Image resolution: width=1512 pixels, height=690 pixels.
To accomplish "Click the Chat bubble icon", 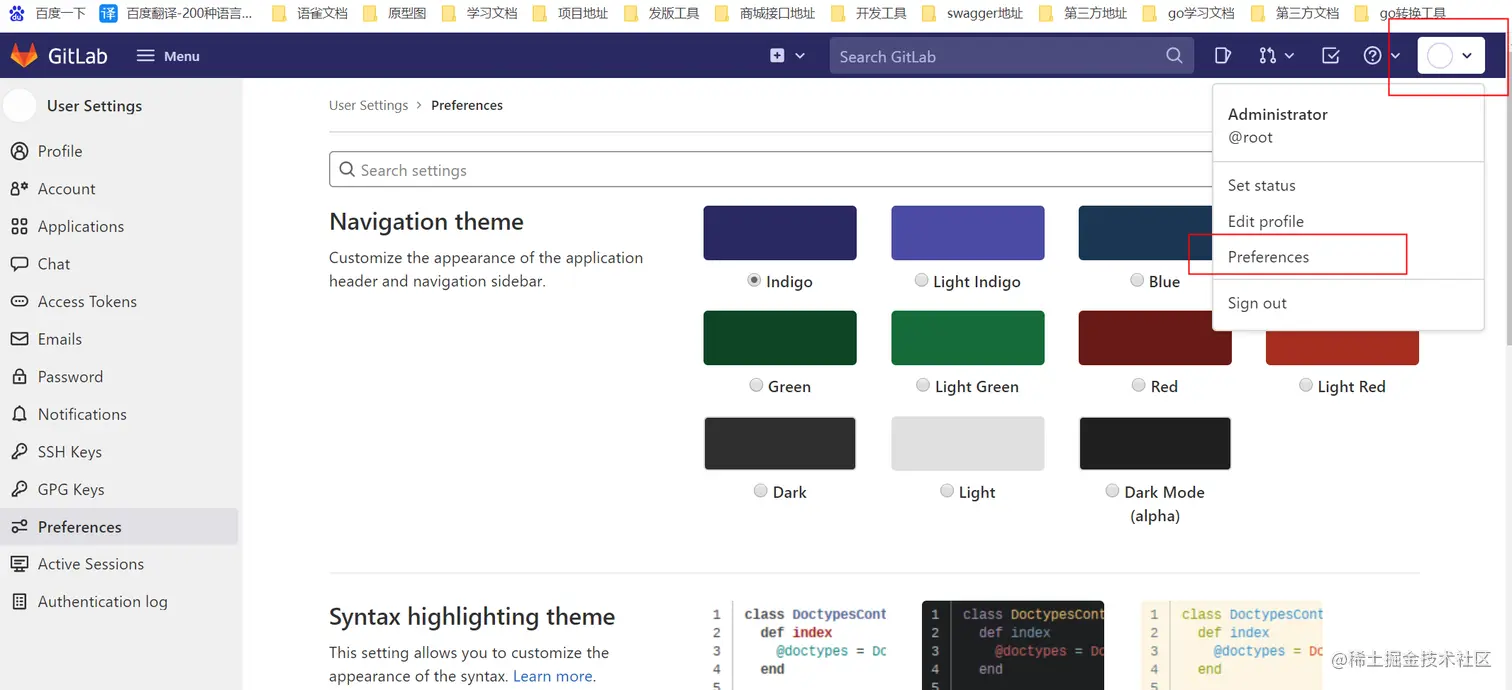I will pyautogui.click(x=19, y=264).
